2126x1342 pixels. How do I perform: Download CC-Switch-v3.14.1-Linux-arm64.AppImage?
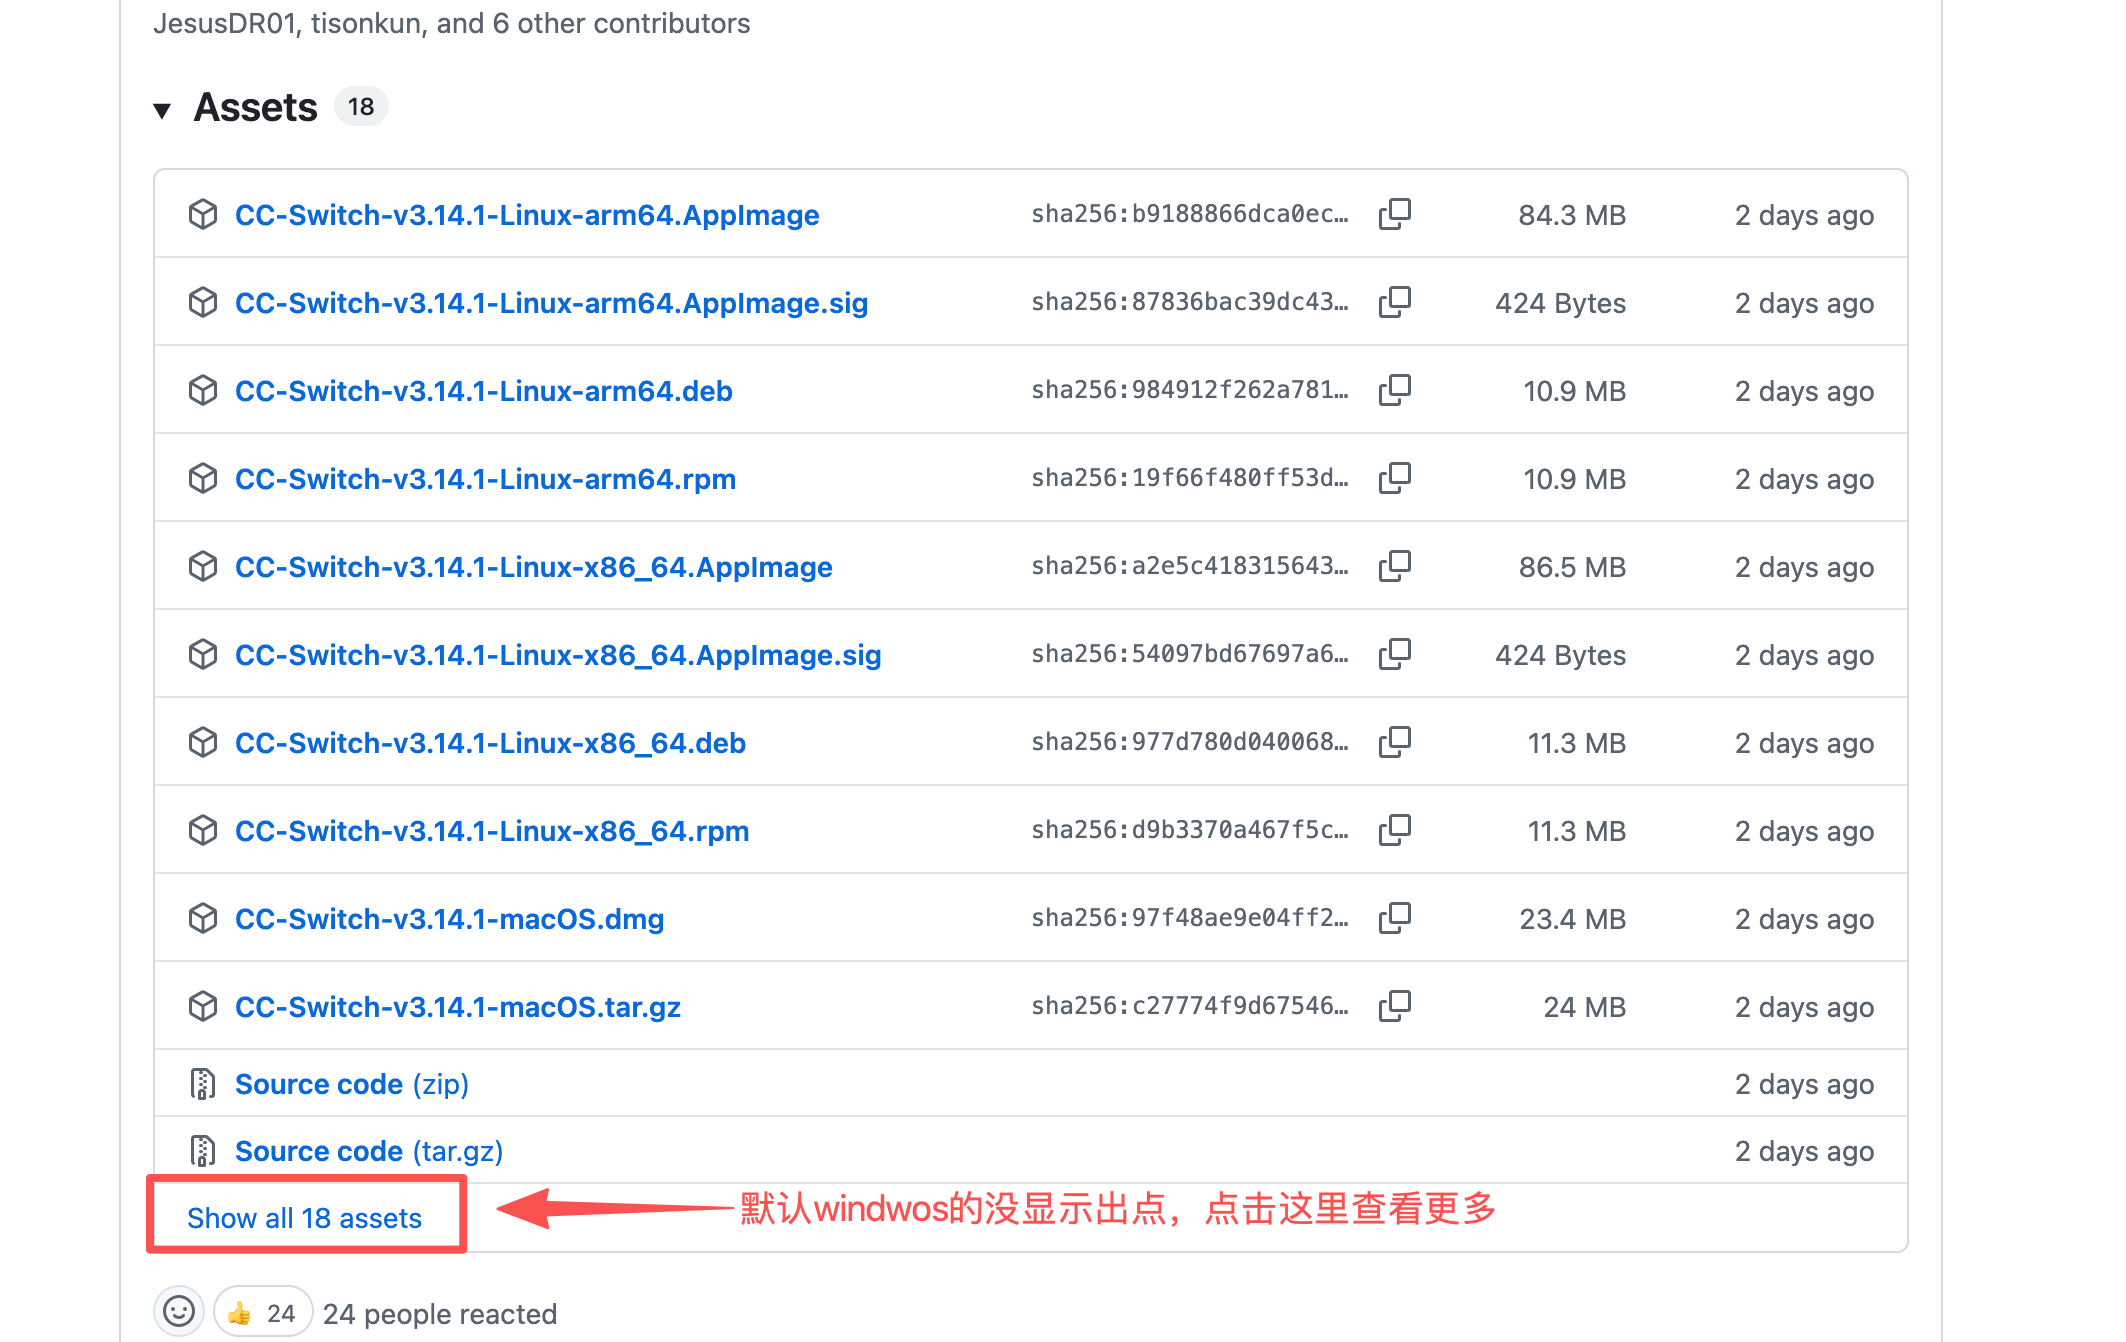tap(527, 215)
